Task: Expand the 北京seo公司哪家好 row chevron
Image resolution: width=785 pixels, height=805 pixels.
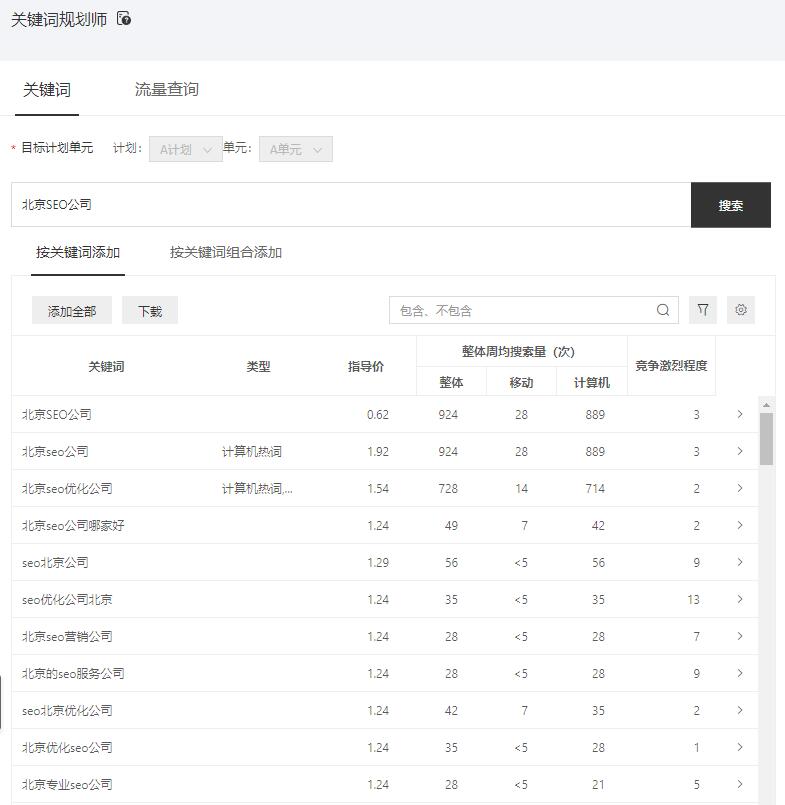Action: 740,525
